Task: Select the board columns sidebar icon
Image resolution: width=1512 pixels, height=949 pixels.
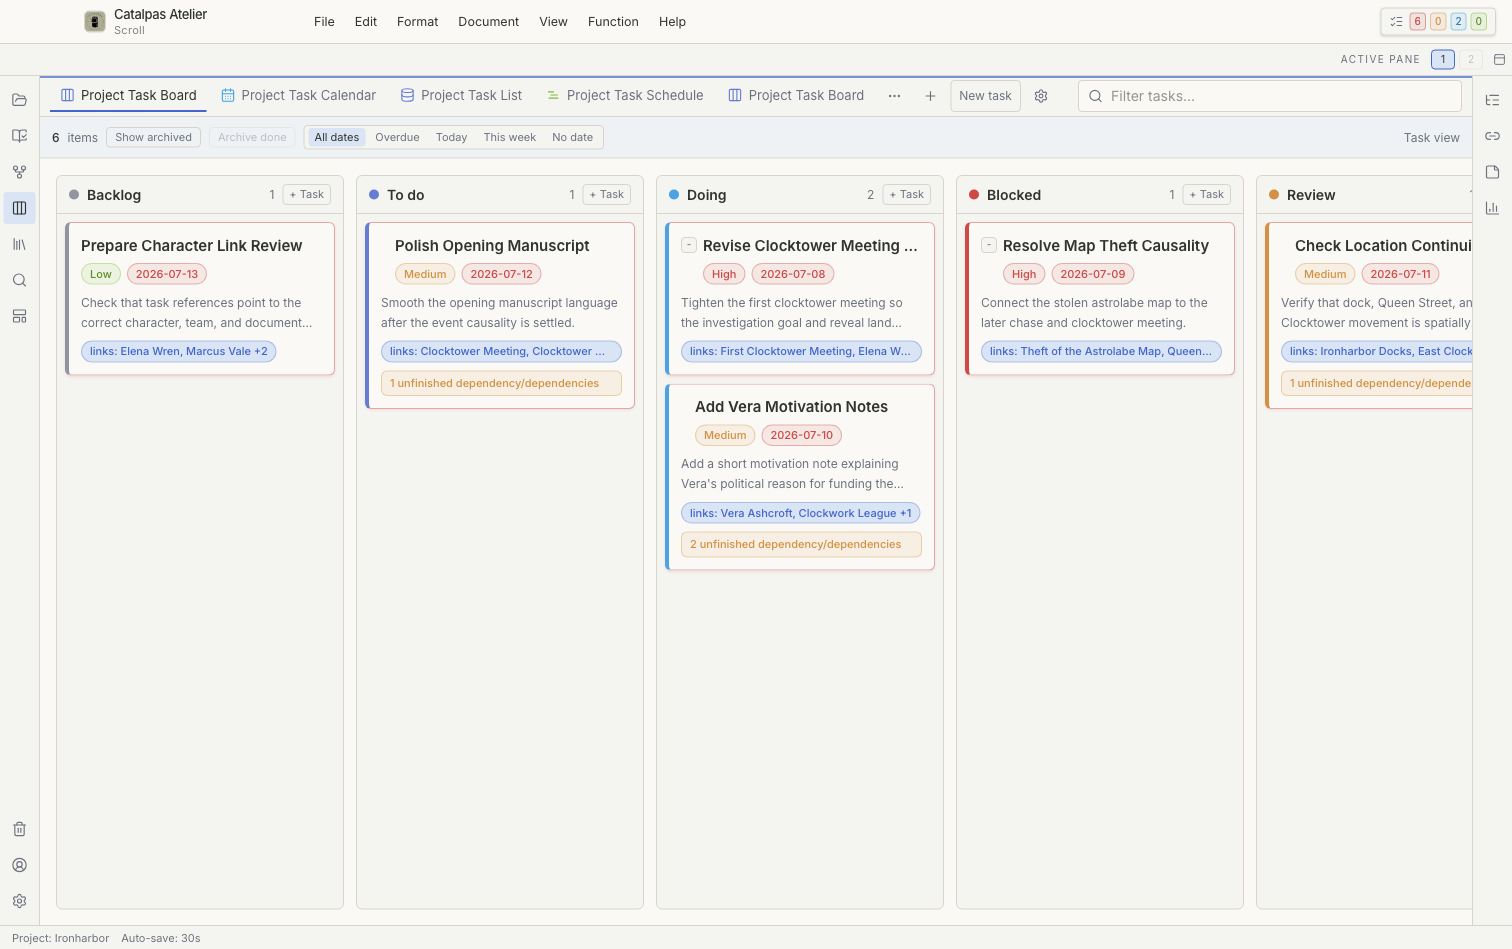Action: click(19, 208)
